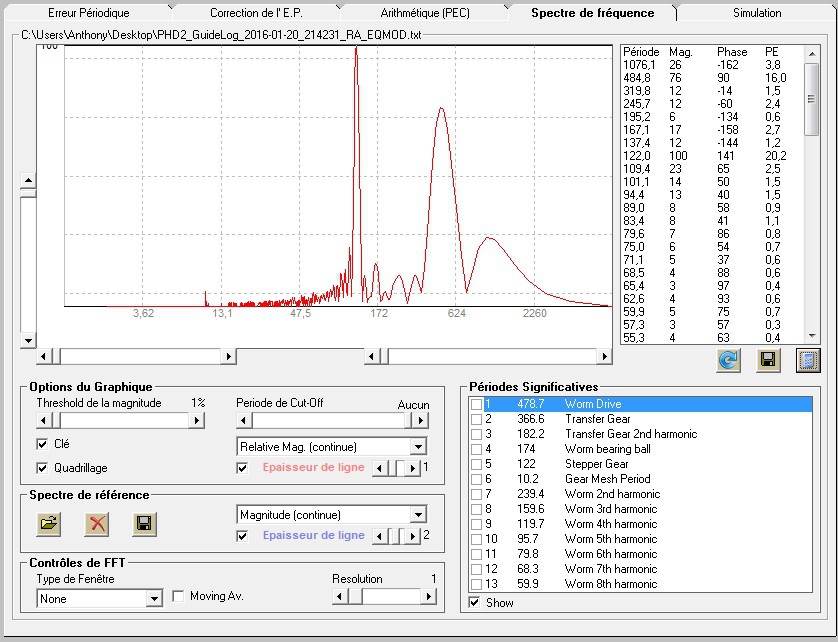Screen dimensions: 838x642
Task: Click the left arrow of the Periode de Cut-Off slider
Action: 244,421
